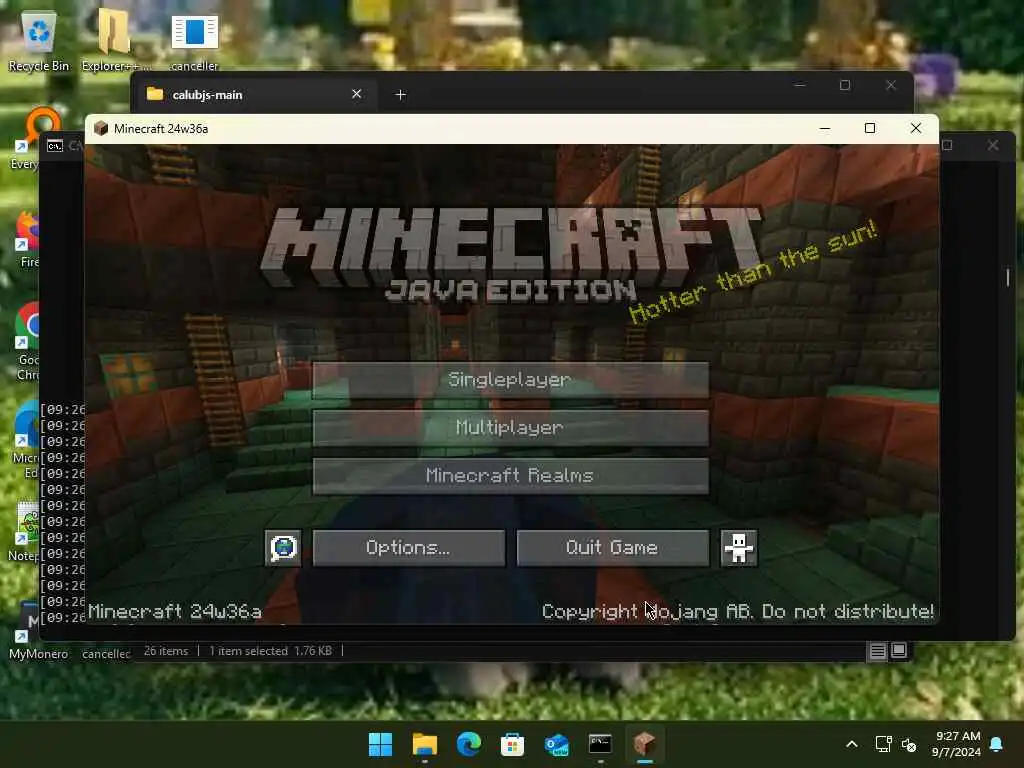Open the Options... menu
This screenshot has width=1024, height=768.
coord(409,547)
